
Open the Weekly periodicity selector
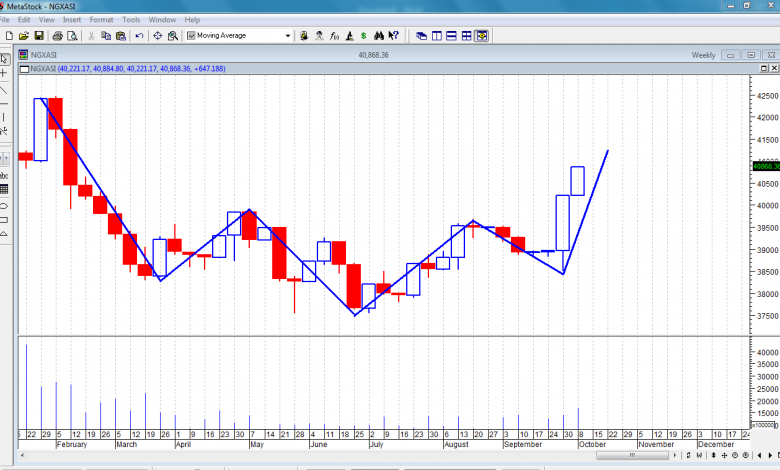click(703, 55)
